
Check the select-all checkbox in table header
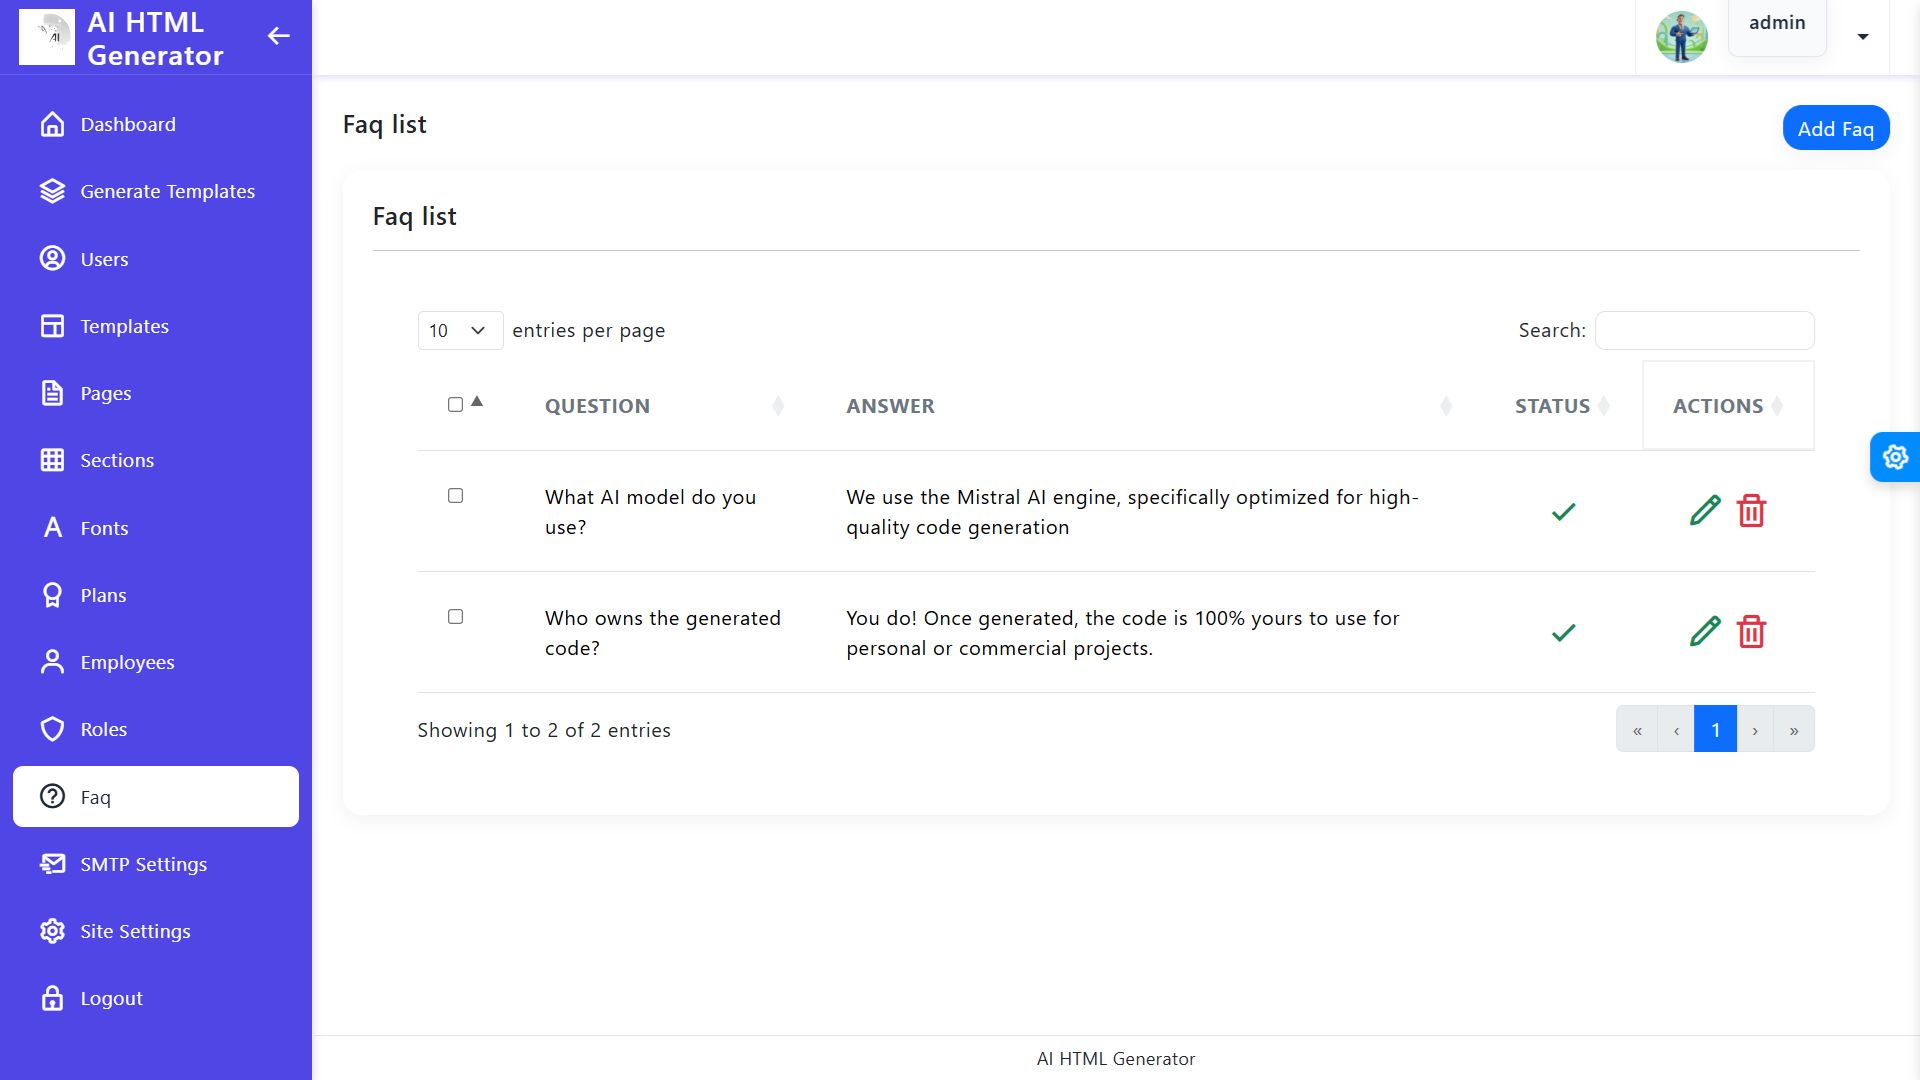(x=455, y=405)
